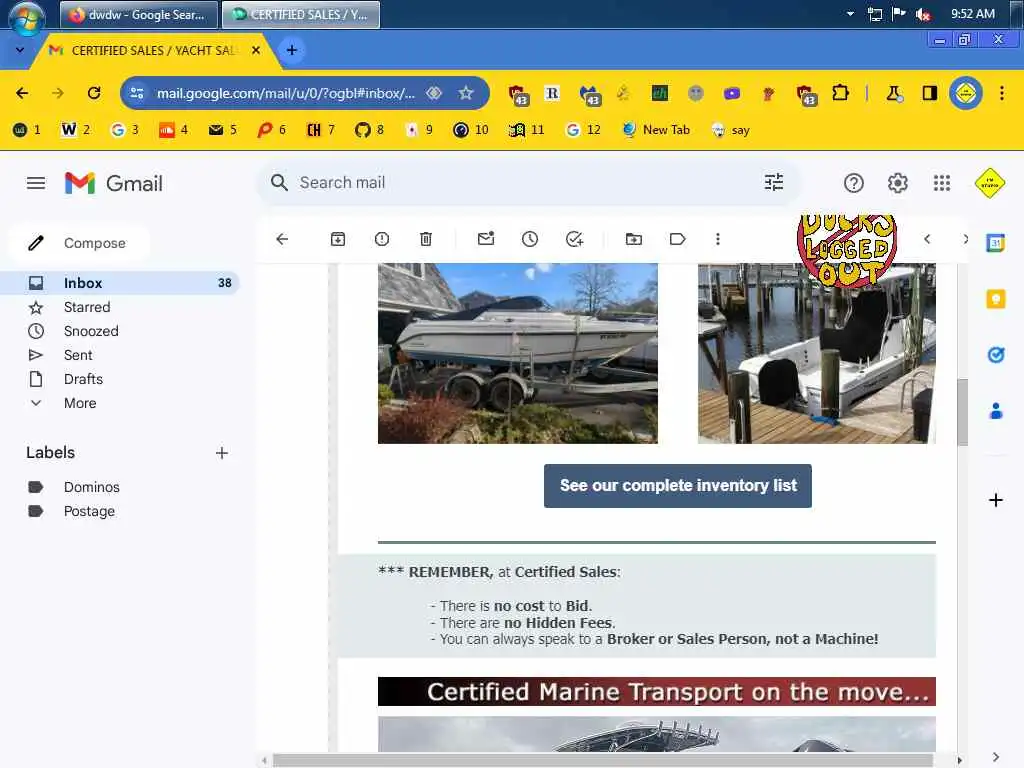Apply label to email icon
The height and width of the screenshot is (768, 1024).
click(x=677, y=239)
